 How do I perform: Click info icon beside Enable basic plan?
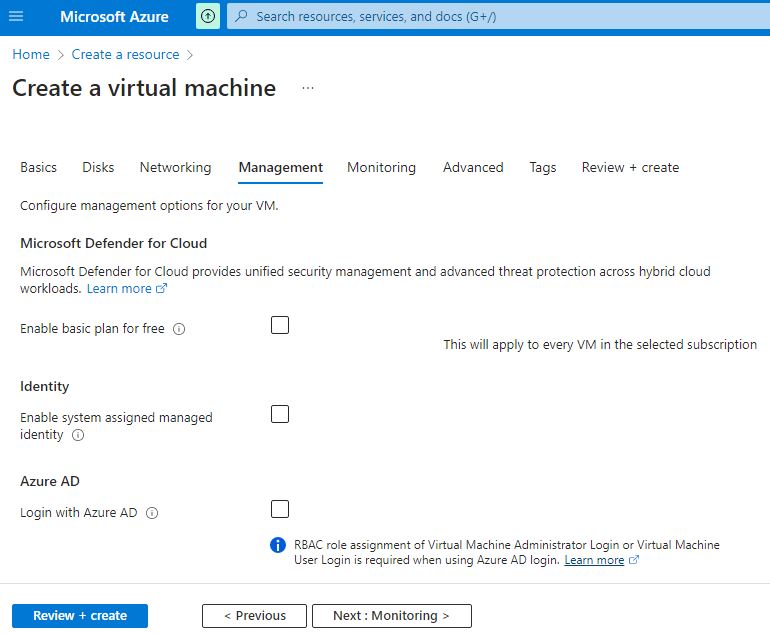179,329
